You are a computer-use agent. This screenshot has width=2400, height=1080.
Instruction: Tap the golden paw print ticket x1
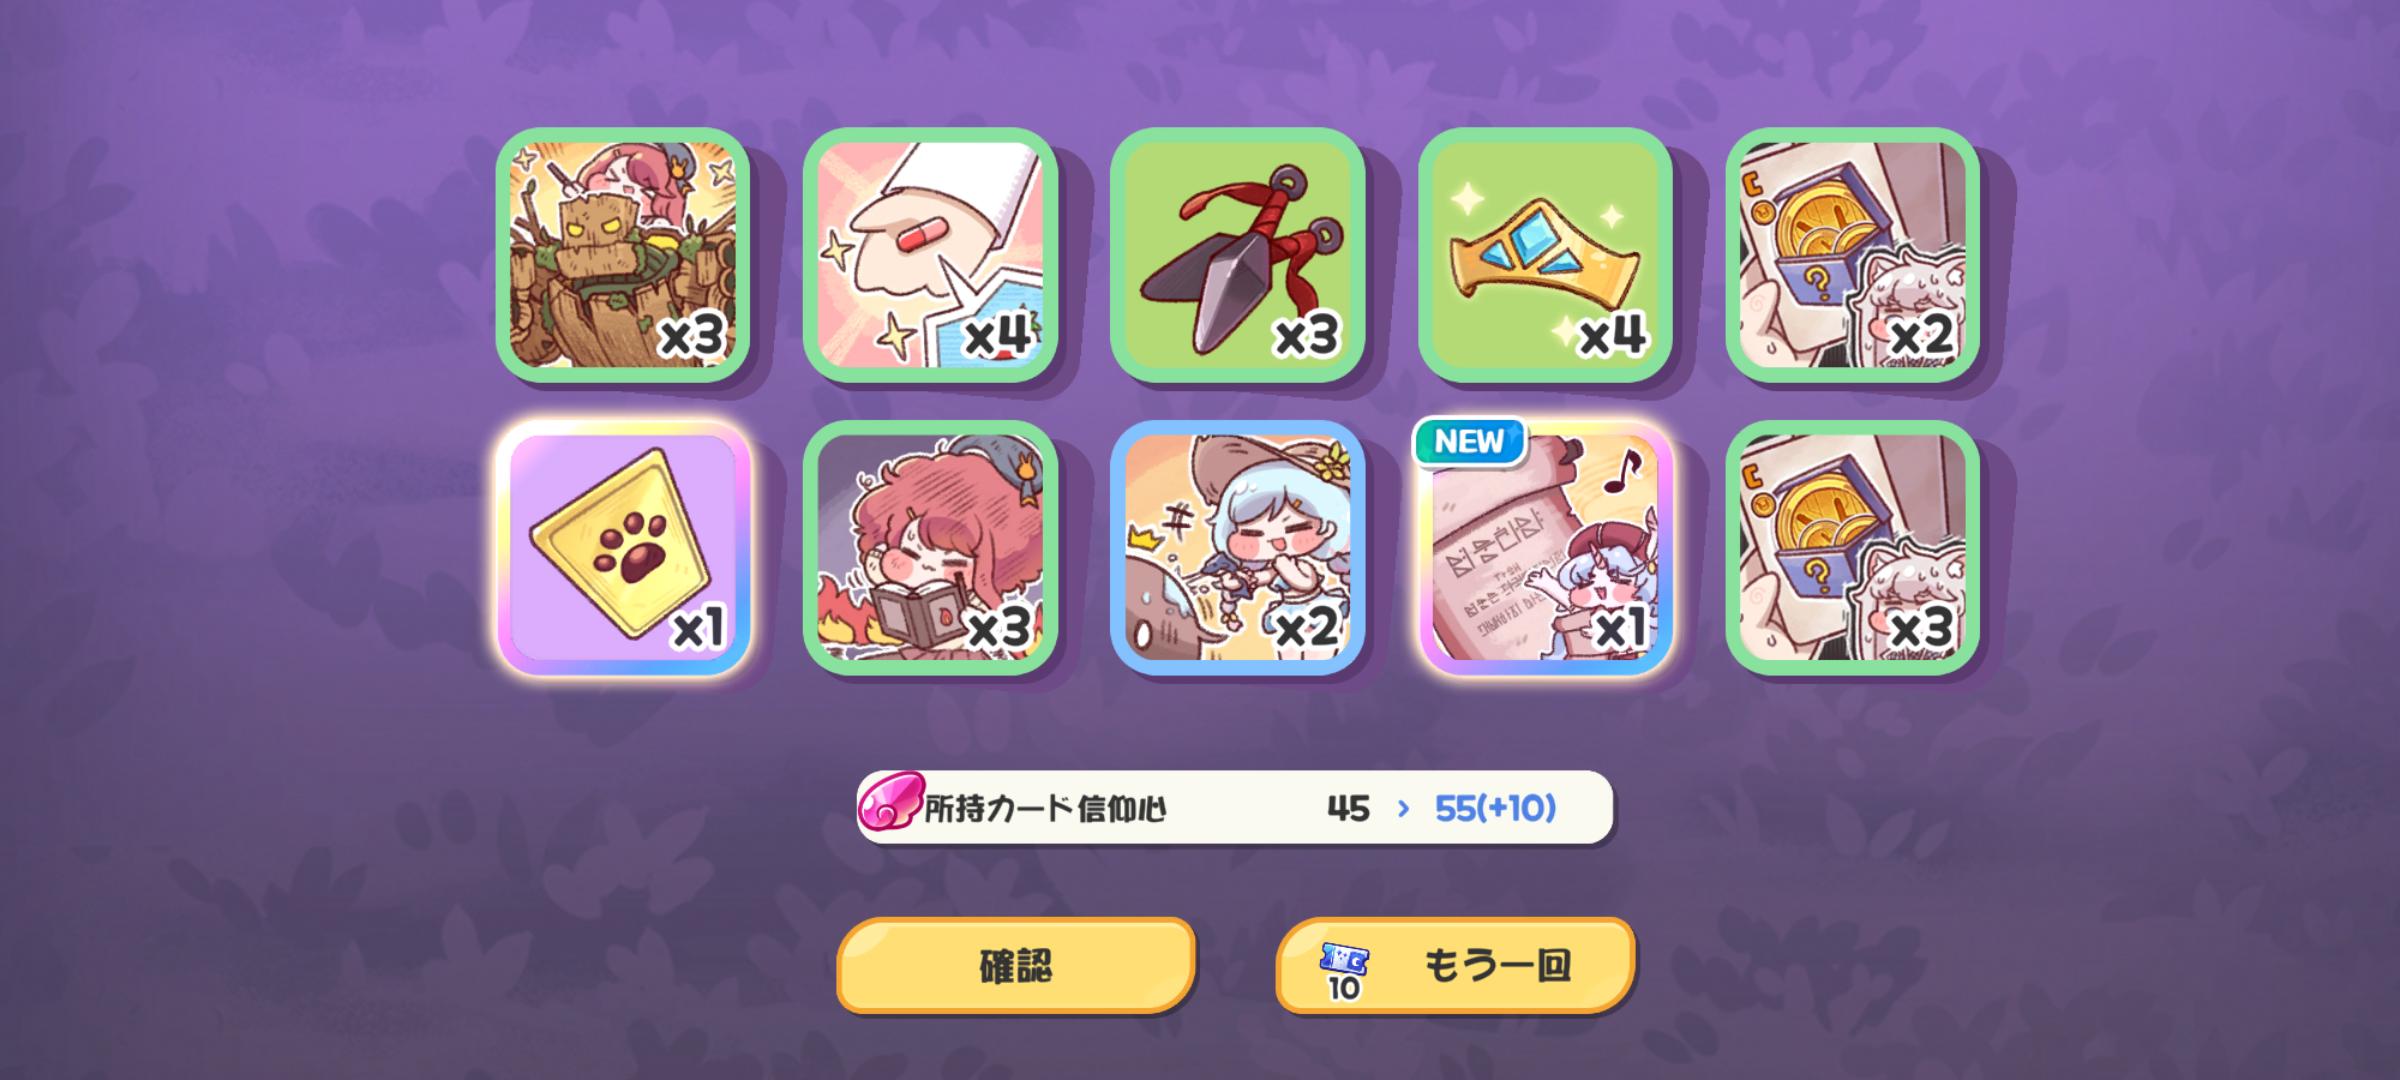click(x=623, y=548)
